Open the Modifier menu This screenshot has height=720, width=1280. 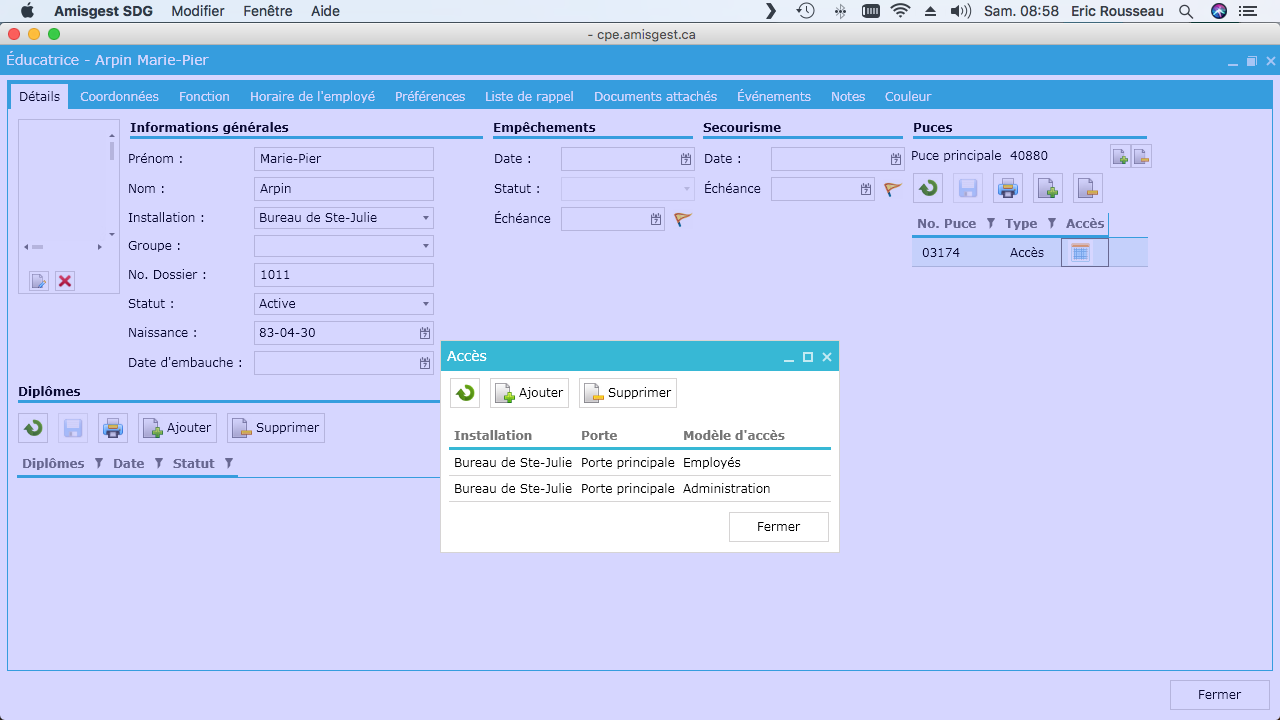click(198, 11)
